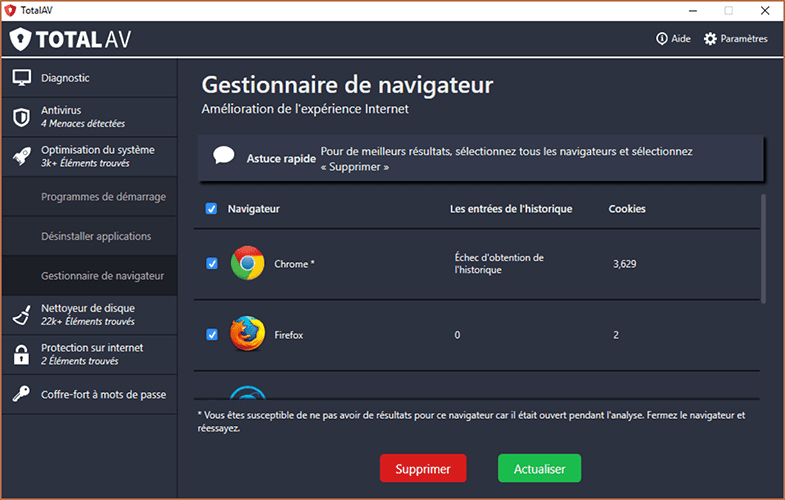Open the Diagnostic section
Viewport: 785px width, 500px height.
pyautogui.click(x=90, y=78)
